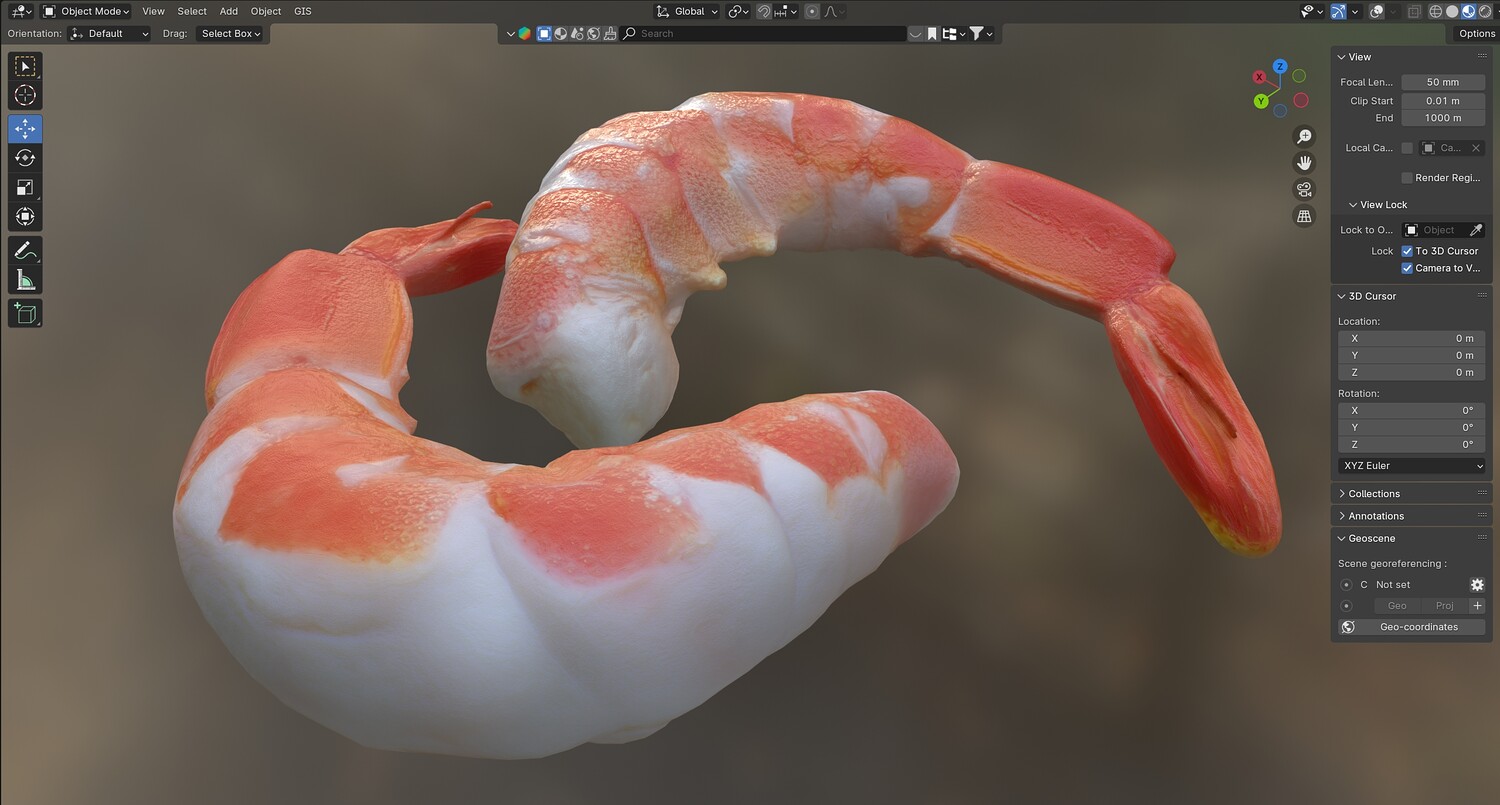Open the Object menu
Image resolution: width=1500 pixels, height=805 pixels.
(x=266, y=11)
